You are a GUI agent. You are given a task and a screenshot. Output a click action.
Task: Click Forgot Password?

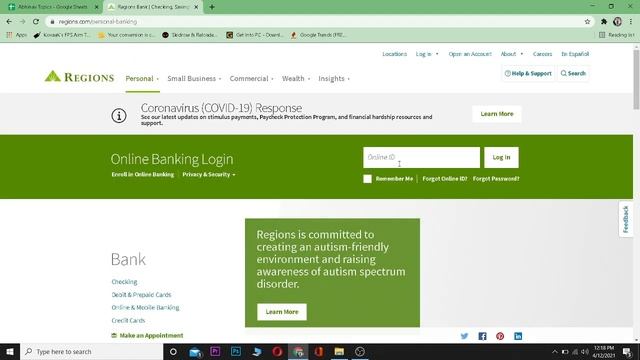tap(496, 179)
